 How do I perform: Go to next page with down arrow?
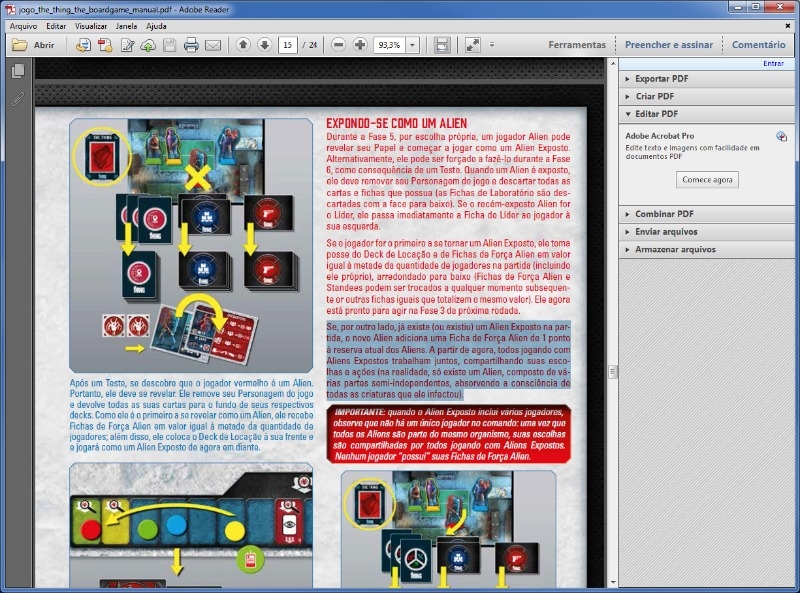point(264,45)
